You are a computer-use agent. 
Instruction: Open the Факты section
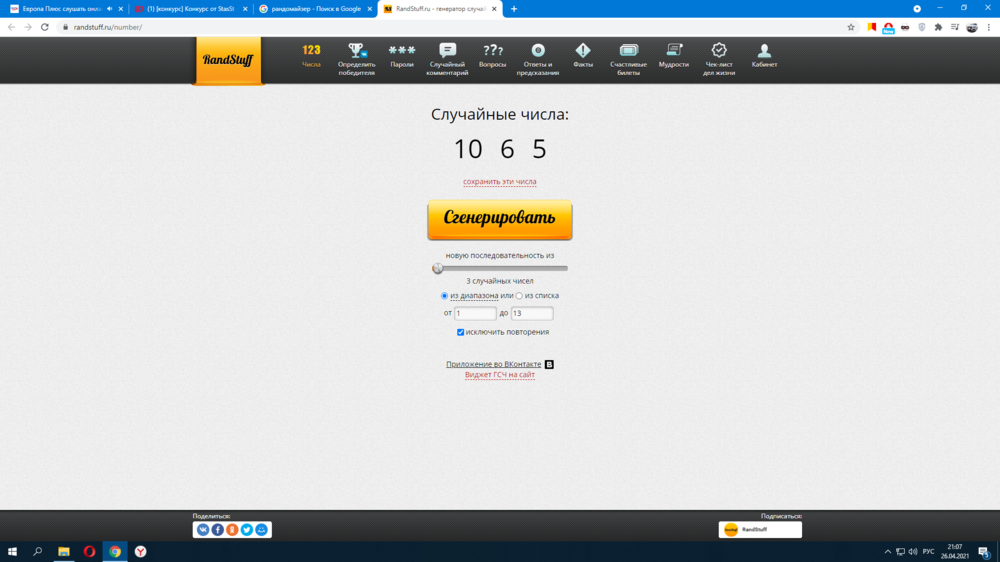(x=583, y=56)
